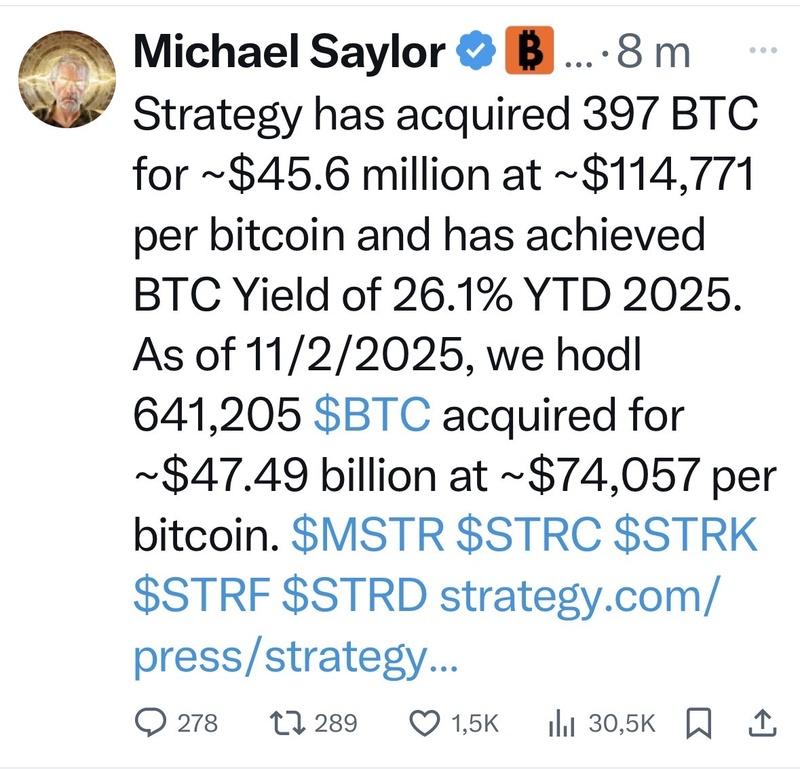800x769 pixels.
Task: Open the $STRK cashtag link
Action: pyautogui.click(x=687, y=536)
